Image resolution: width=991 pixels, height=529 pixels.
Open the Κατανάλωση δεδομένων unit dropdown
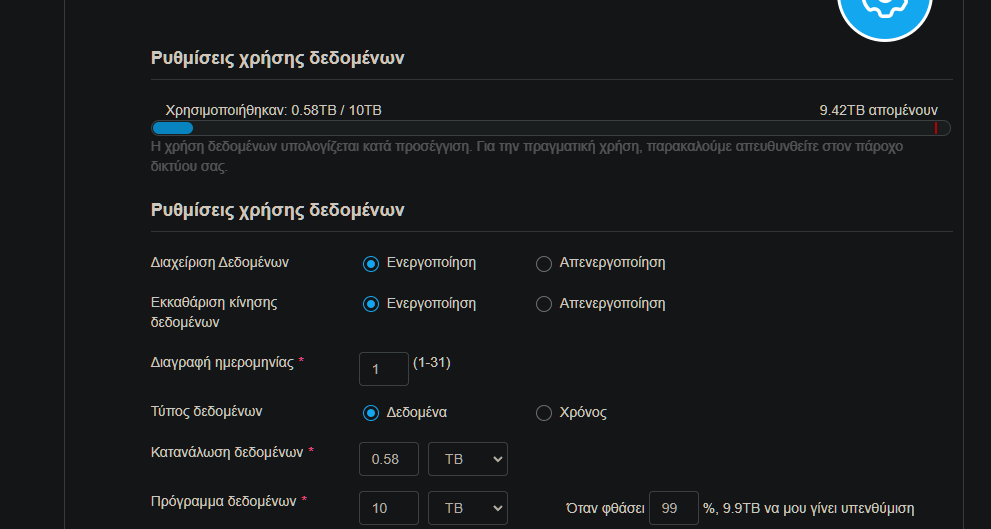coord(467,459)
